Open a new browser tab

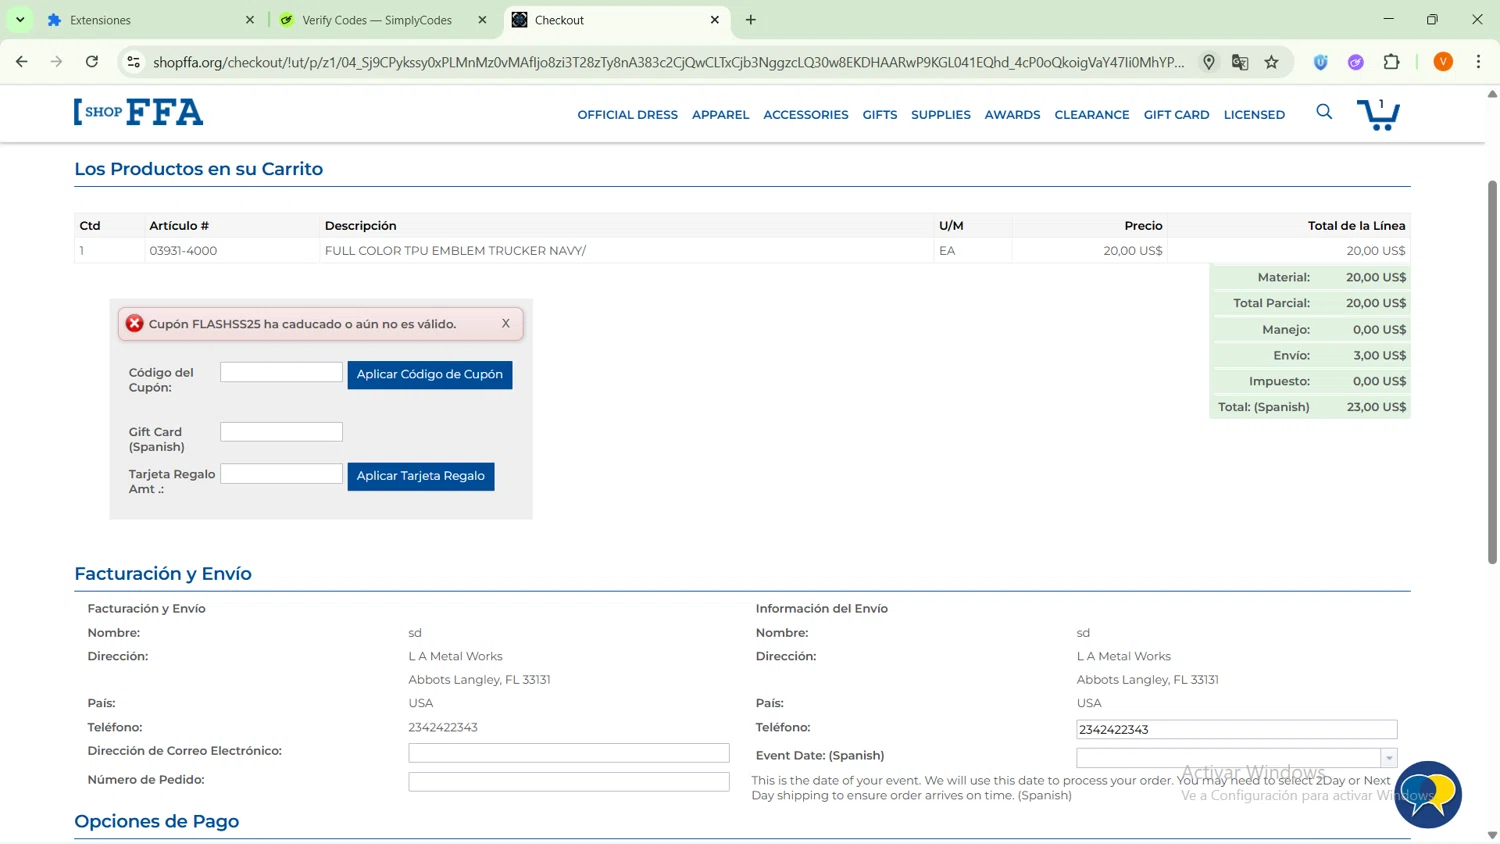click(x=751, y=20)
